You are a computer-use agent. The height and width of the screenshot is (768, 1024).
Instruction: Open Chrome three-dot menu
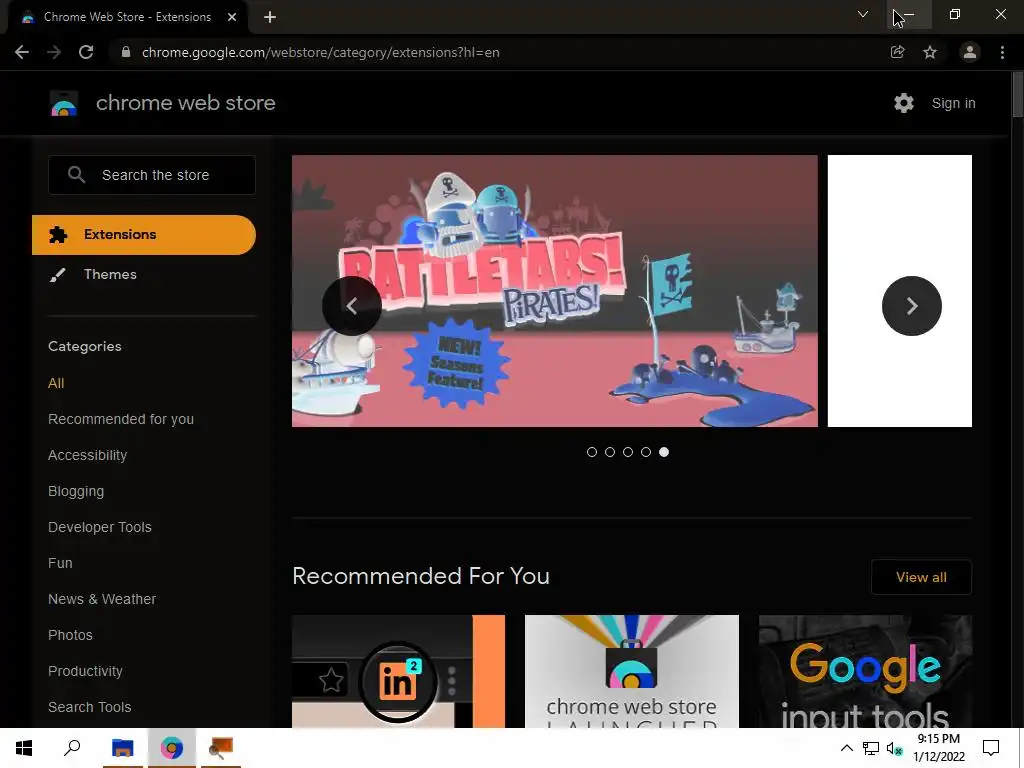(x=1002, y=52)
